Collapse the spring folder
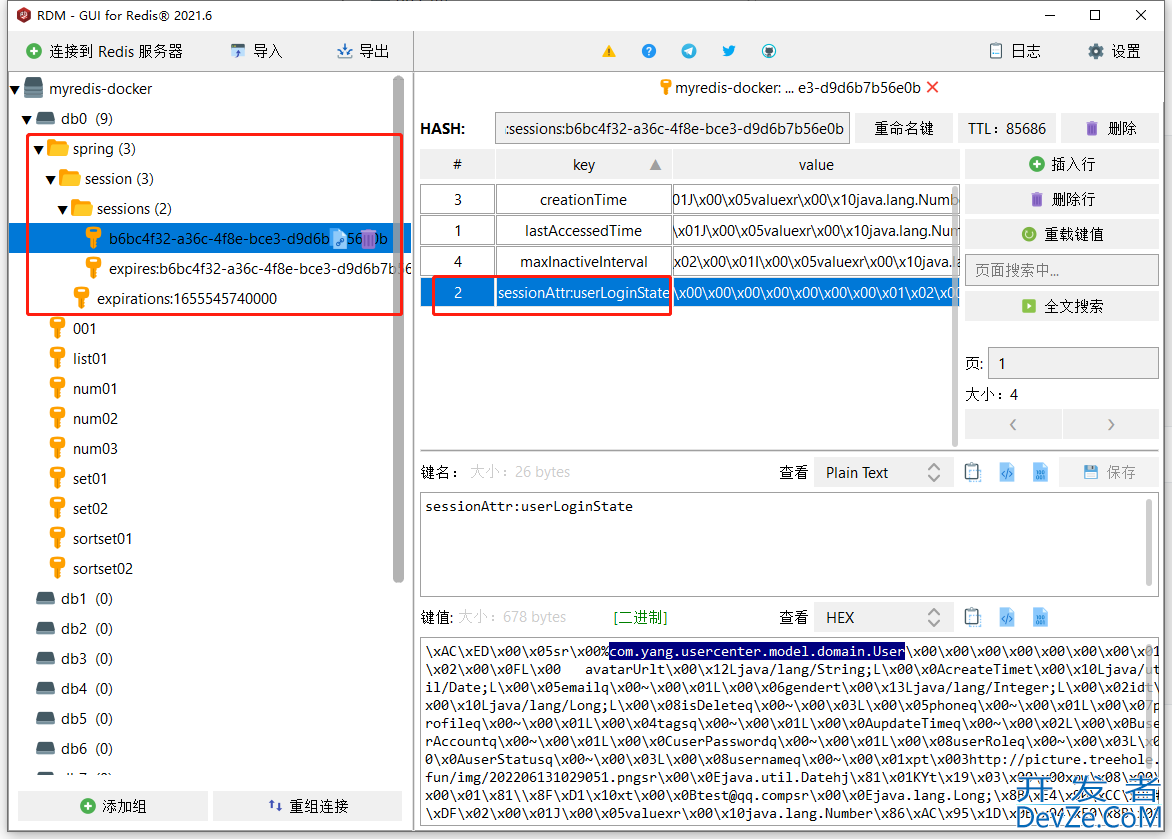The height and width of the screenshot is (839, 1172). tap(39, 150)
